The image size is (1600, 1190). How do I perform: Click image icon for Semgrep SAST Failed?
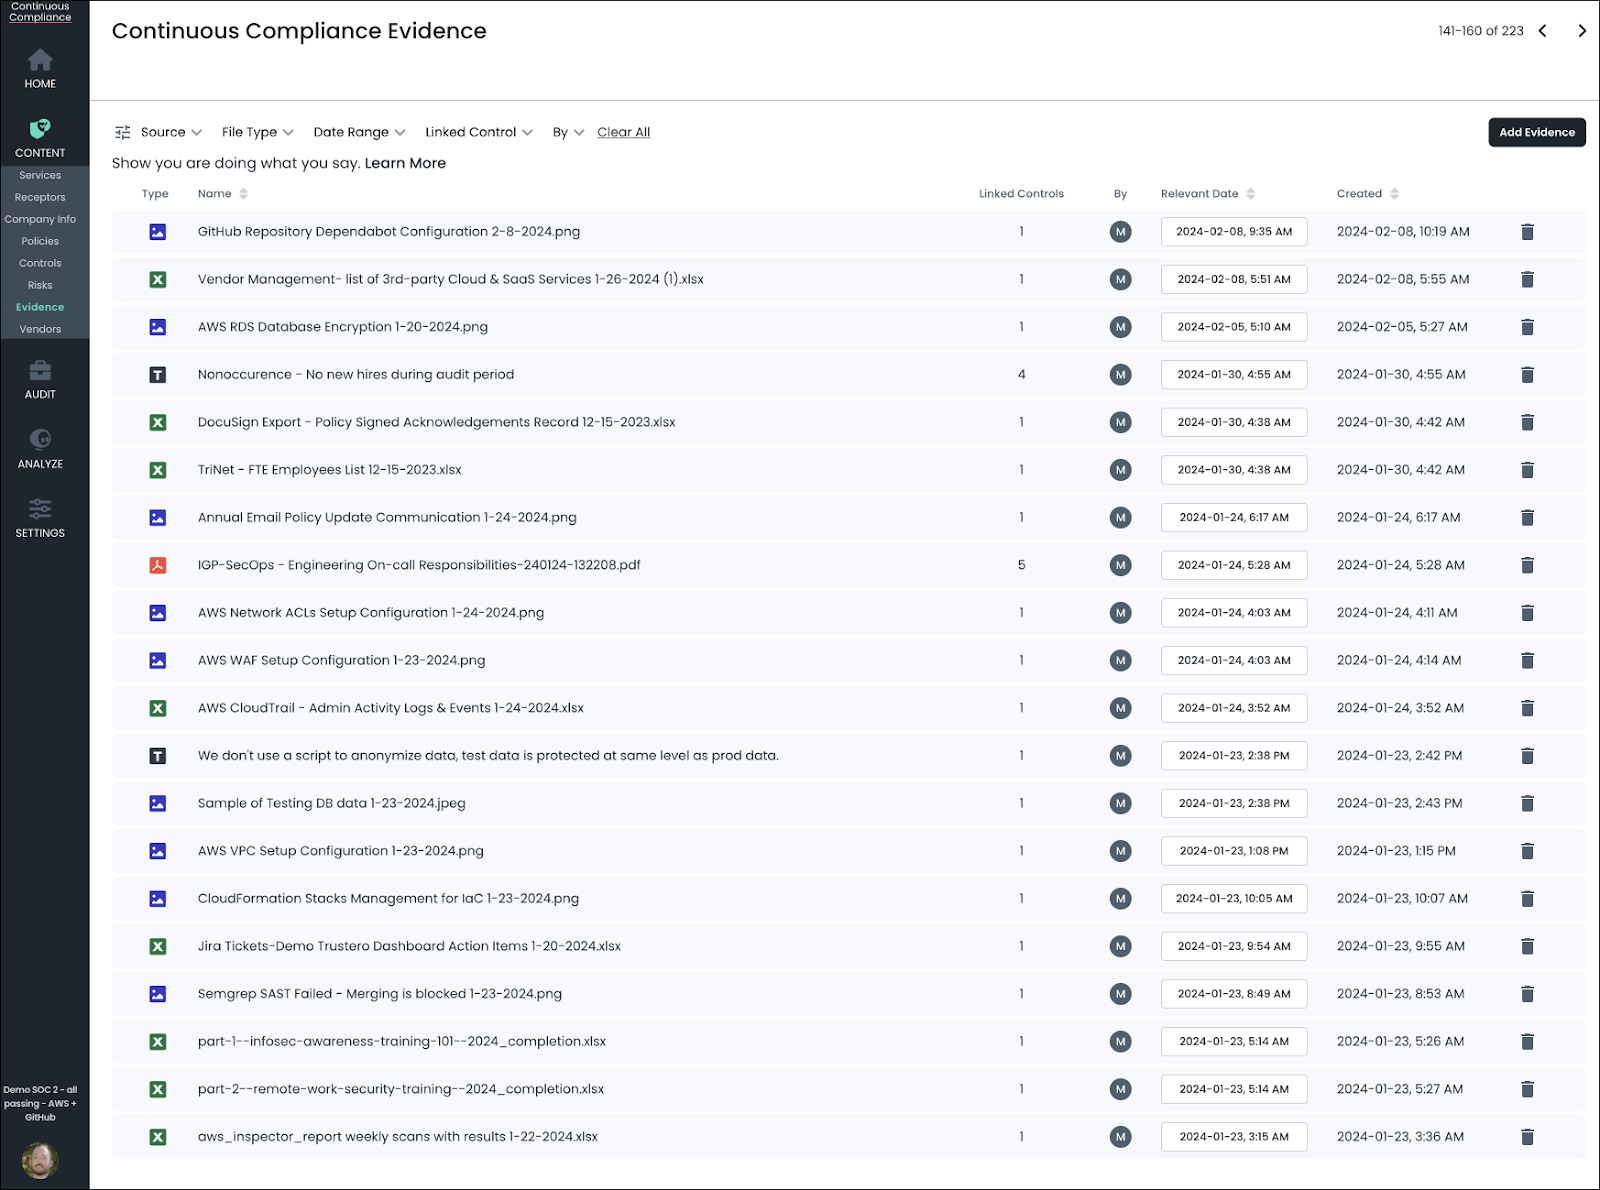point(158,994)
